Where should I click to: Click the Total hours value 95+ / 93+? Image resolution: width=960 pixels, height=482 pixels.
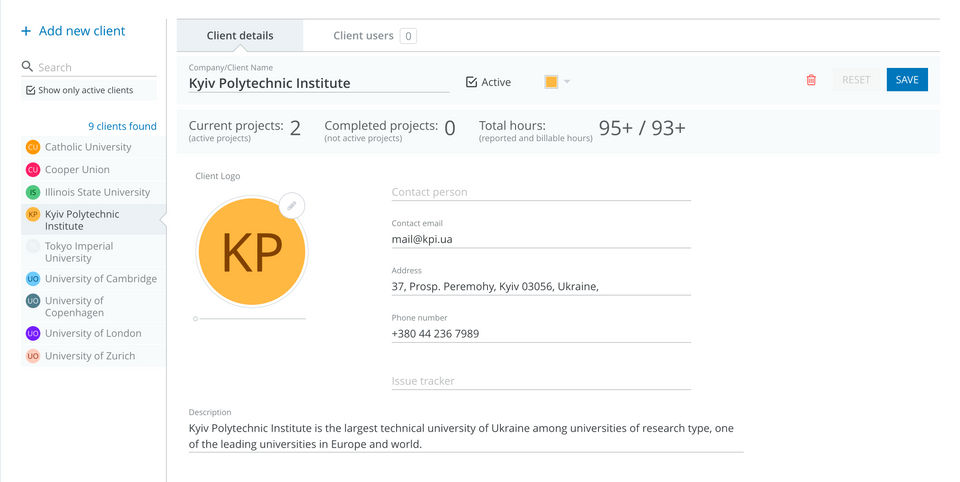click(x=642, y=128)
